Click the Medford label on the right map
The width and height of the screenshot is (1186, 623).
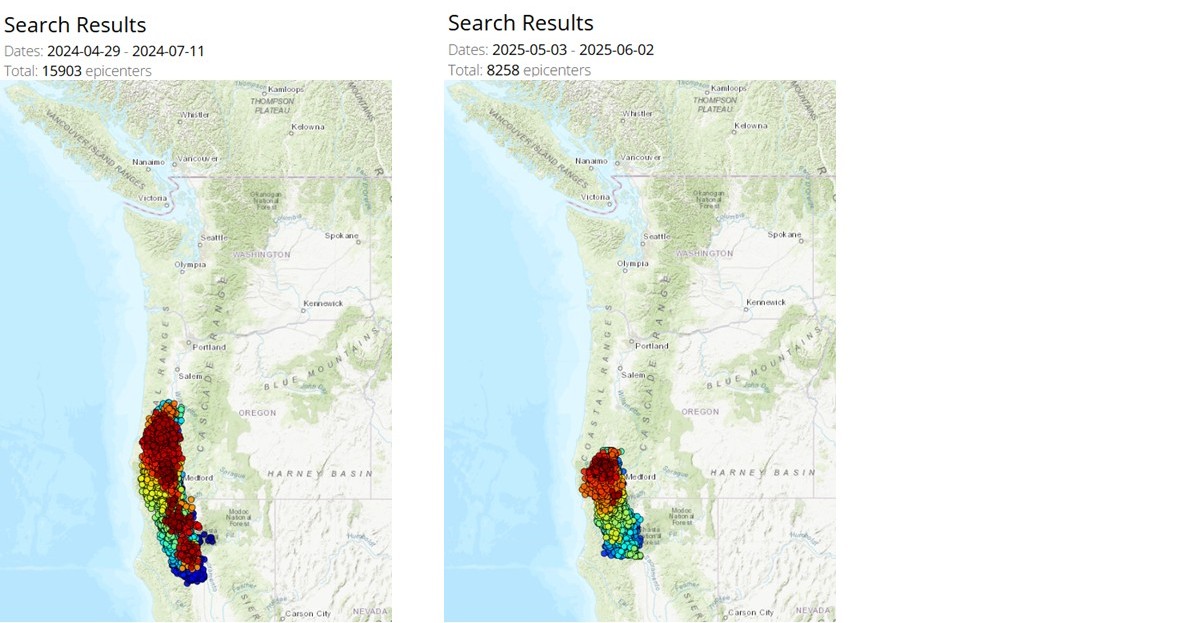click(640, 477)
